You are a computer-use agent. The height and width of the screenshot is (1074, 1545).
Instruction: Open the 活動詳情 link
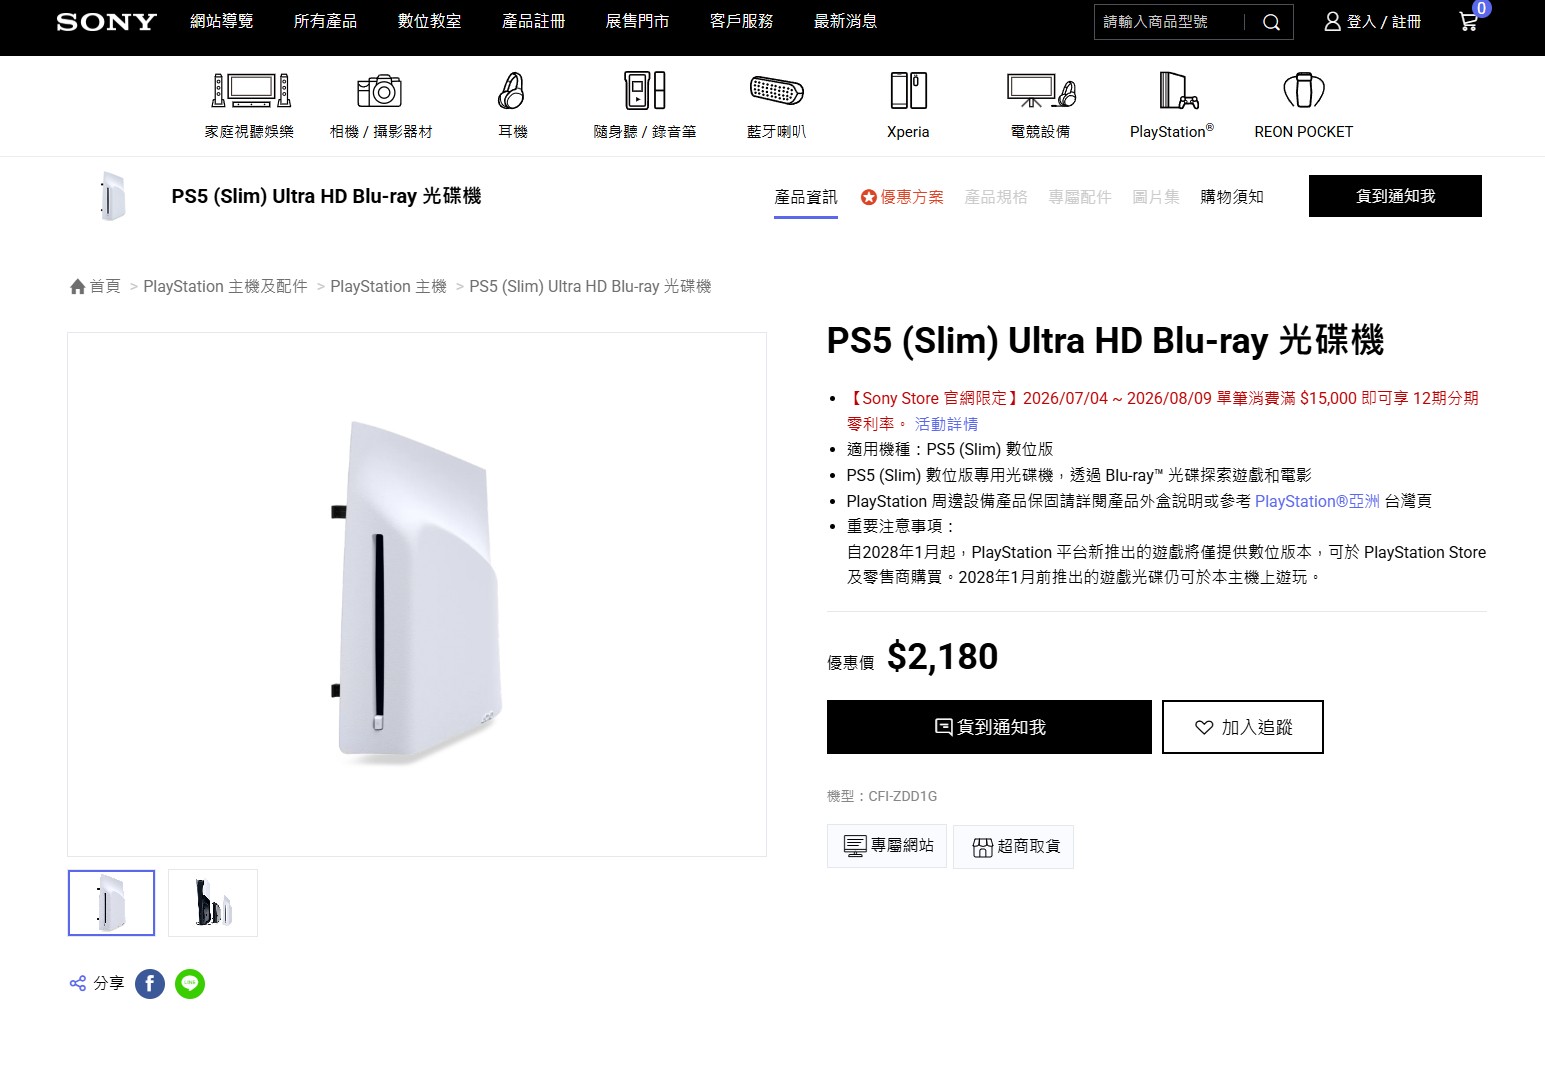click(x=946, y=424)
